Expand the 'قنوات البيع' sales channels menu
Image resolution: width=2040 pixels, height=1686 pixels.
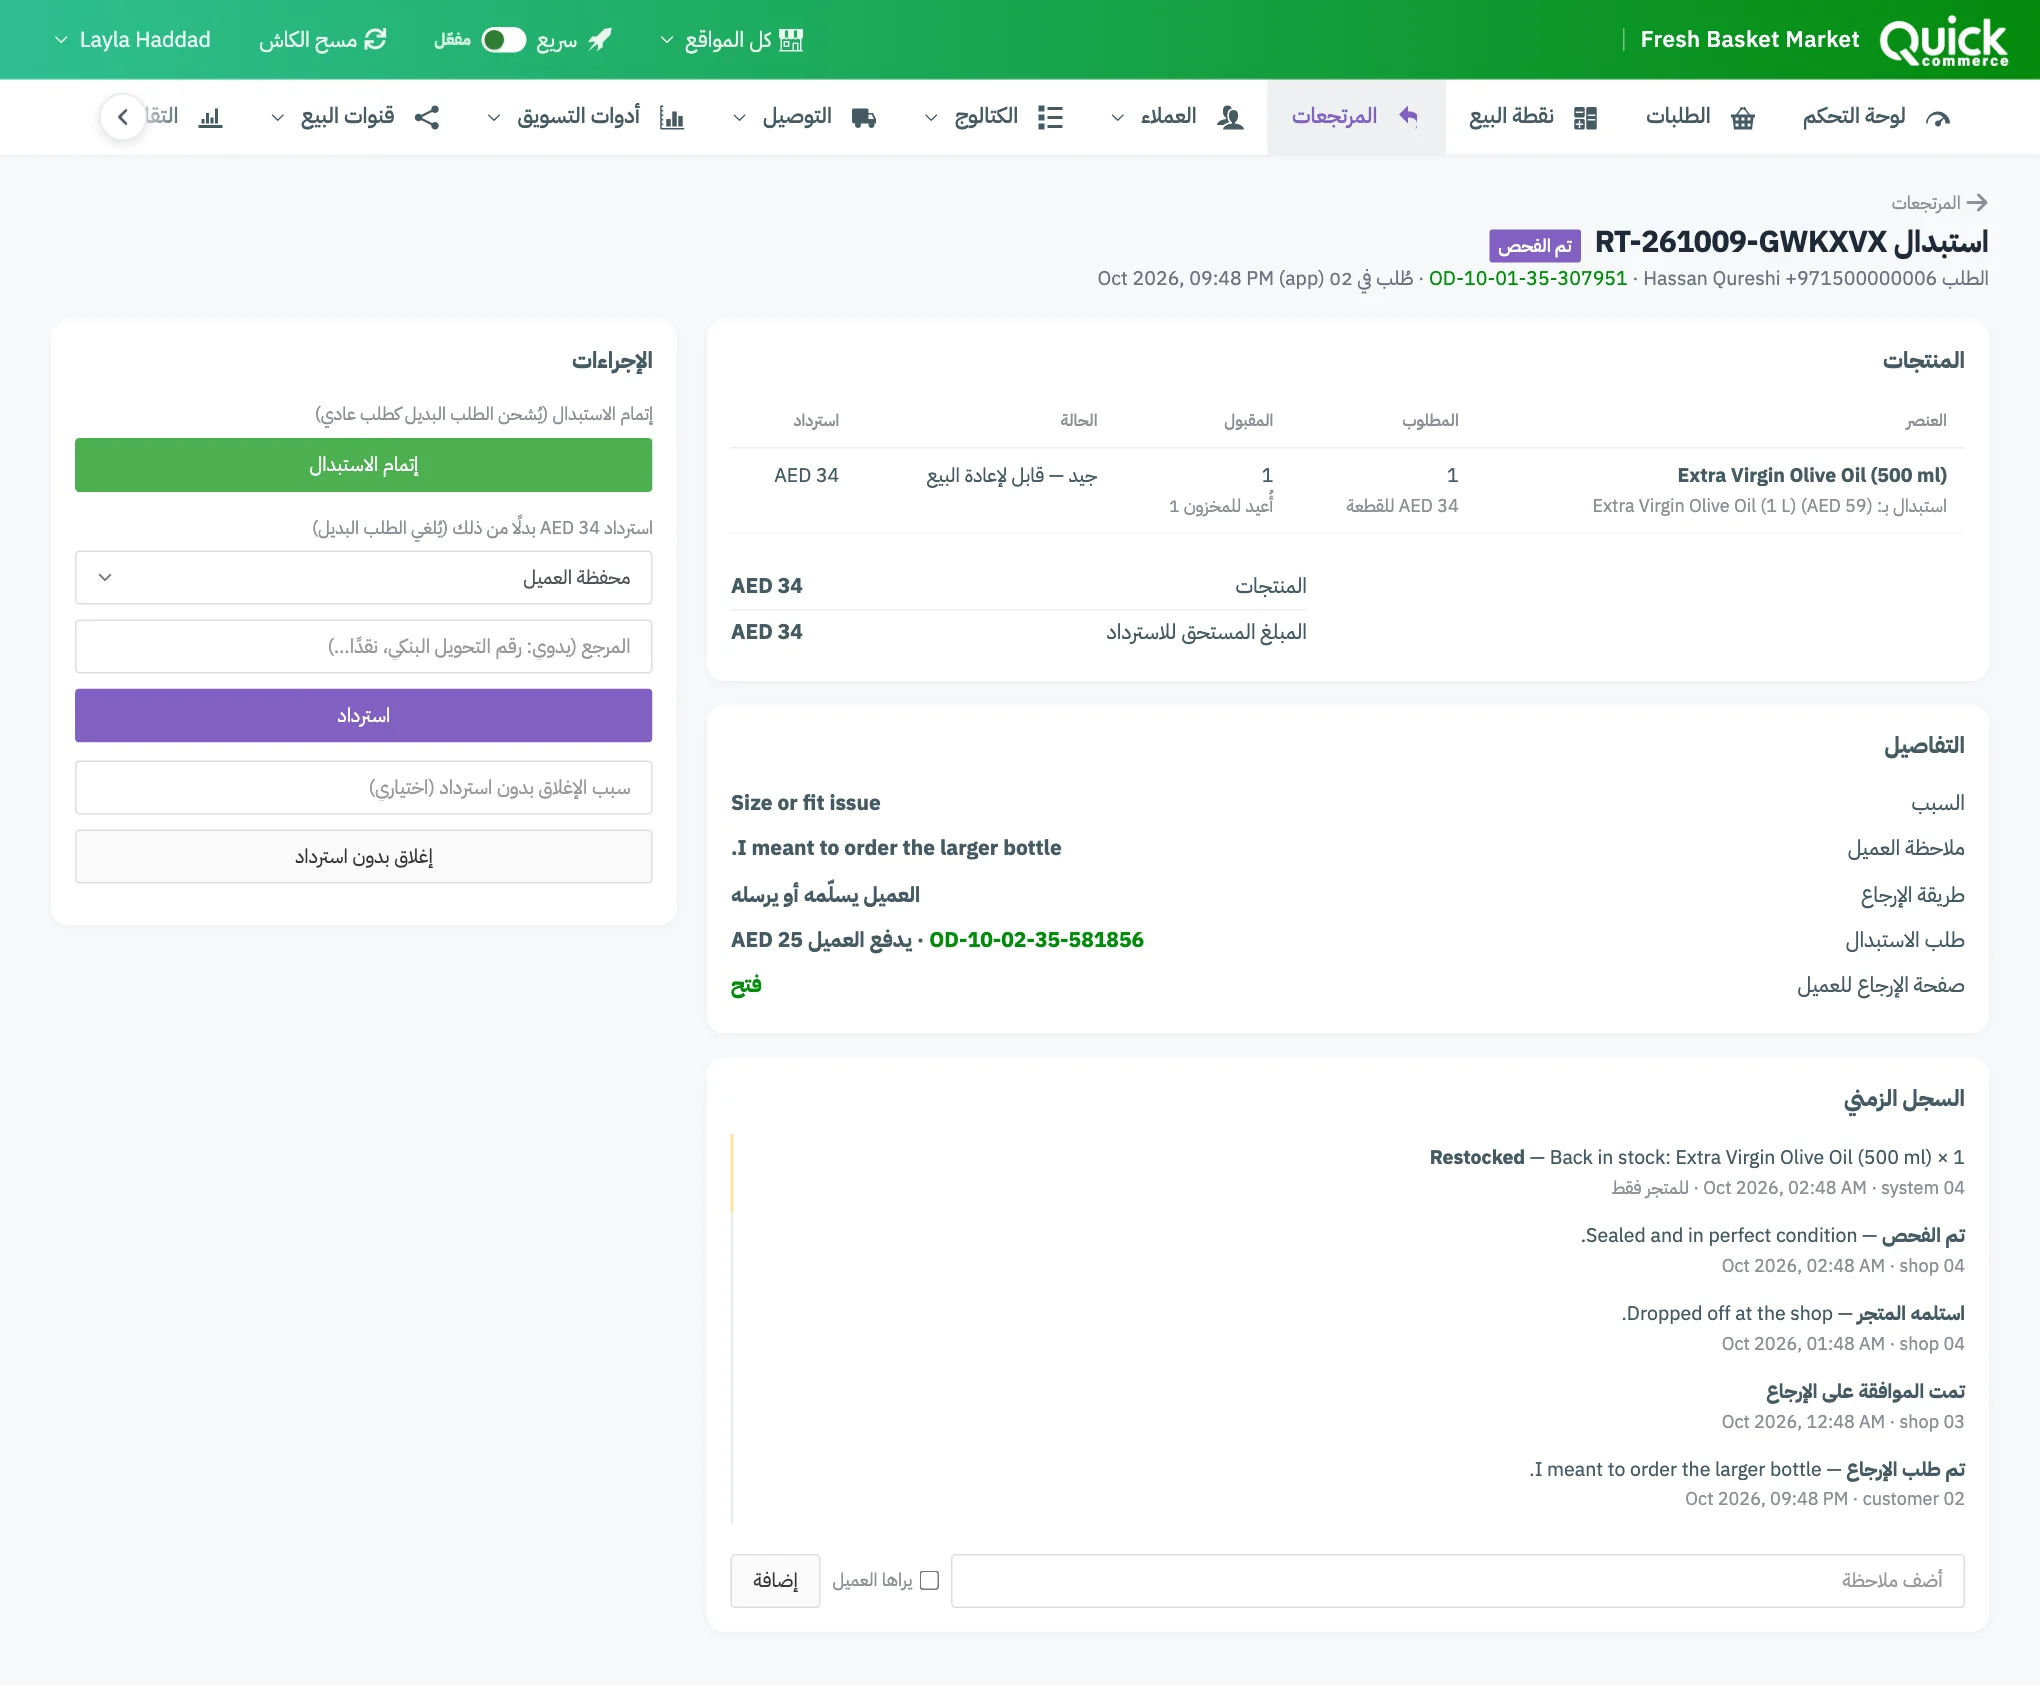coord(355,117)
